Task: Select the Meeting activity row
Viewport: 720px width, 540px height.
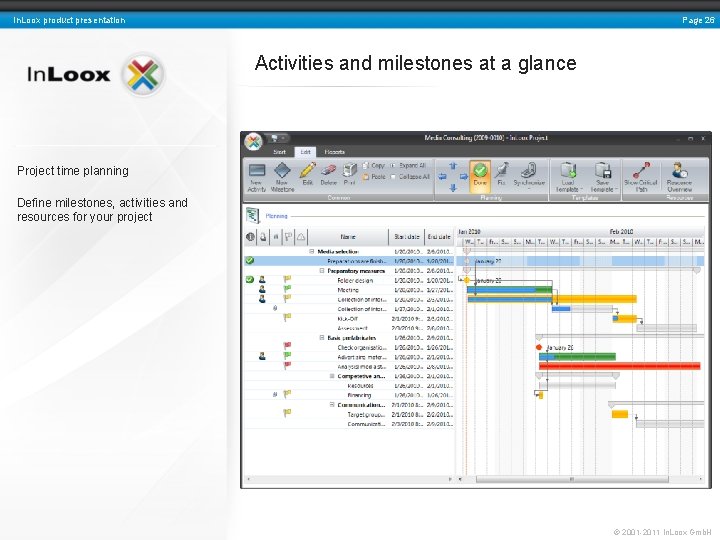Action: point(349,290)
